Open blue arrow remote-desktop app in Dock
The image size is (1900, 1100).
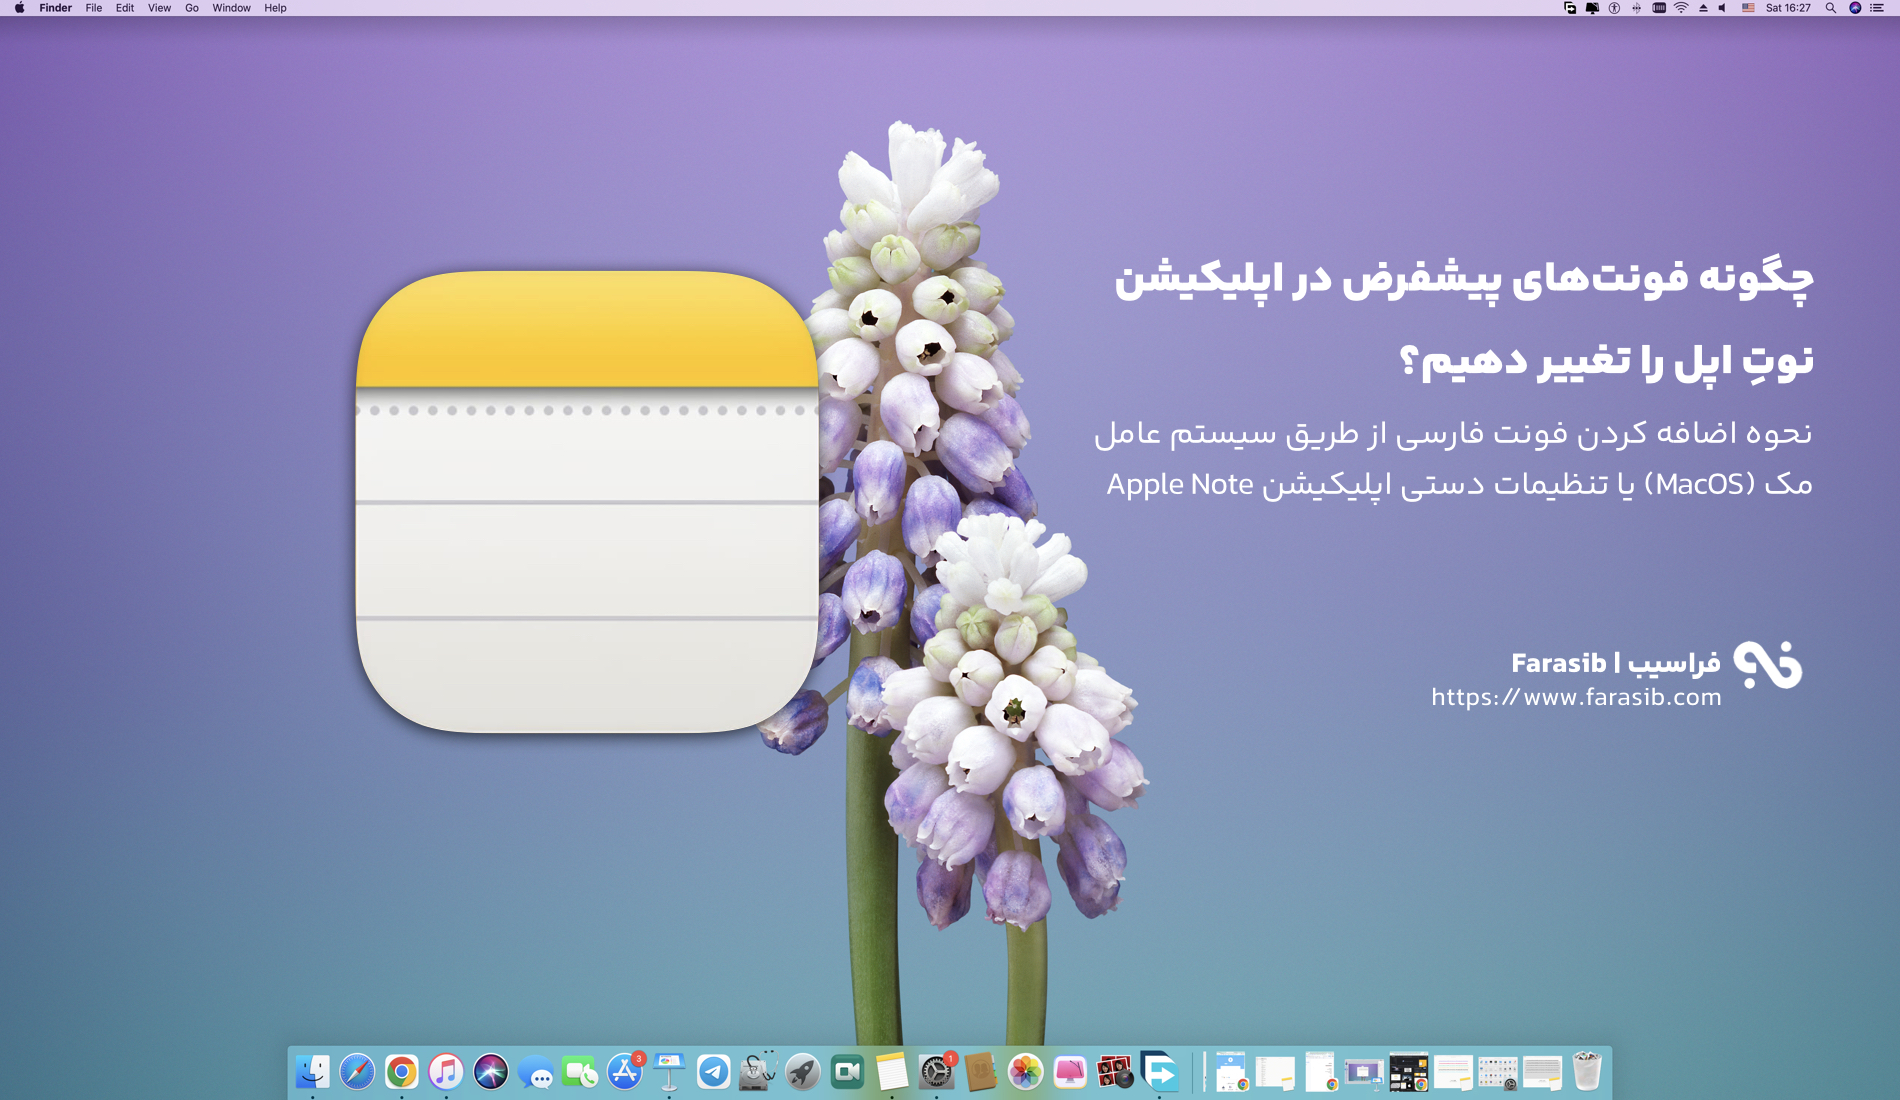pos(1160,1072)
